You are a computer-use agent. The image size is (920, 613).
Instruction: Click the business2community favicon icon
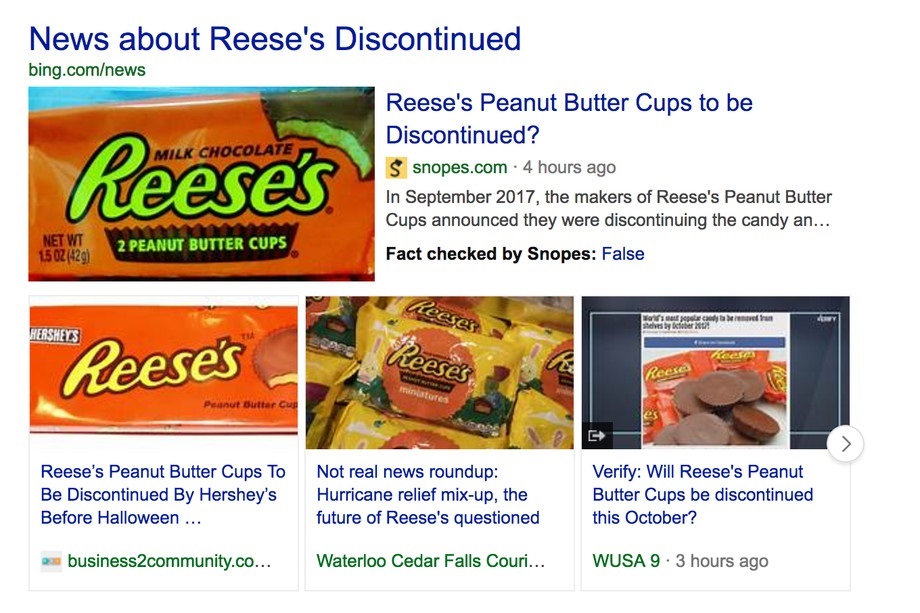[51, 561]
